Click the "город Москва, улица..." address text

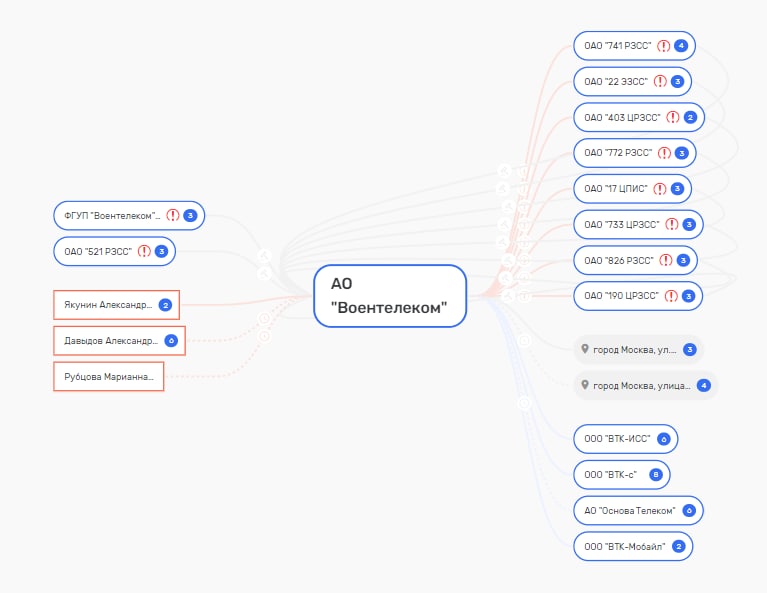tap(642, 386)
